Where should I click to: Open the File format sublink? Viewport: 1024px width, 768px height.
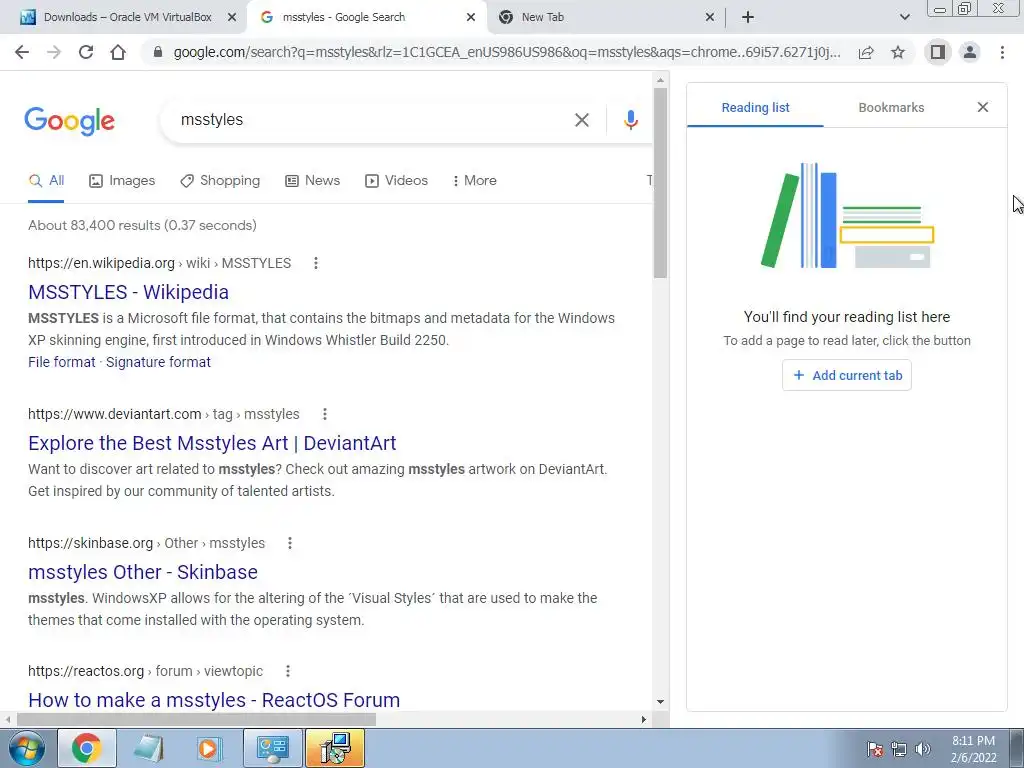(x=61, y=362)
